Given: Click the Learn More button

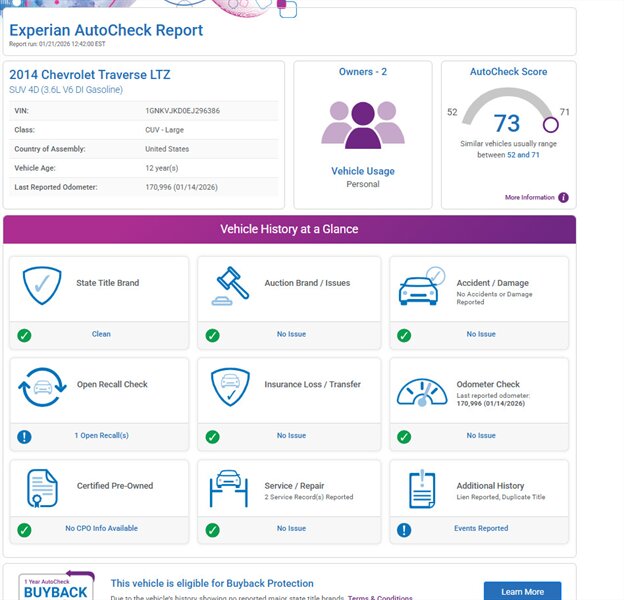Looking at the screenshot, I should pos(522,591).
